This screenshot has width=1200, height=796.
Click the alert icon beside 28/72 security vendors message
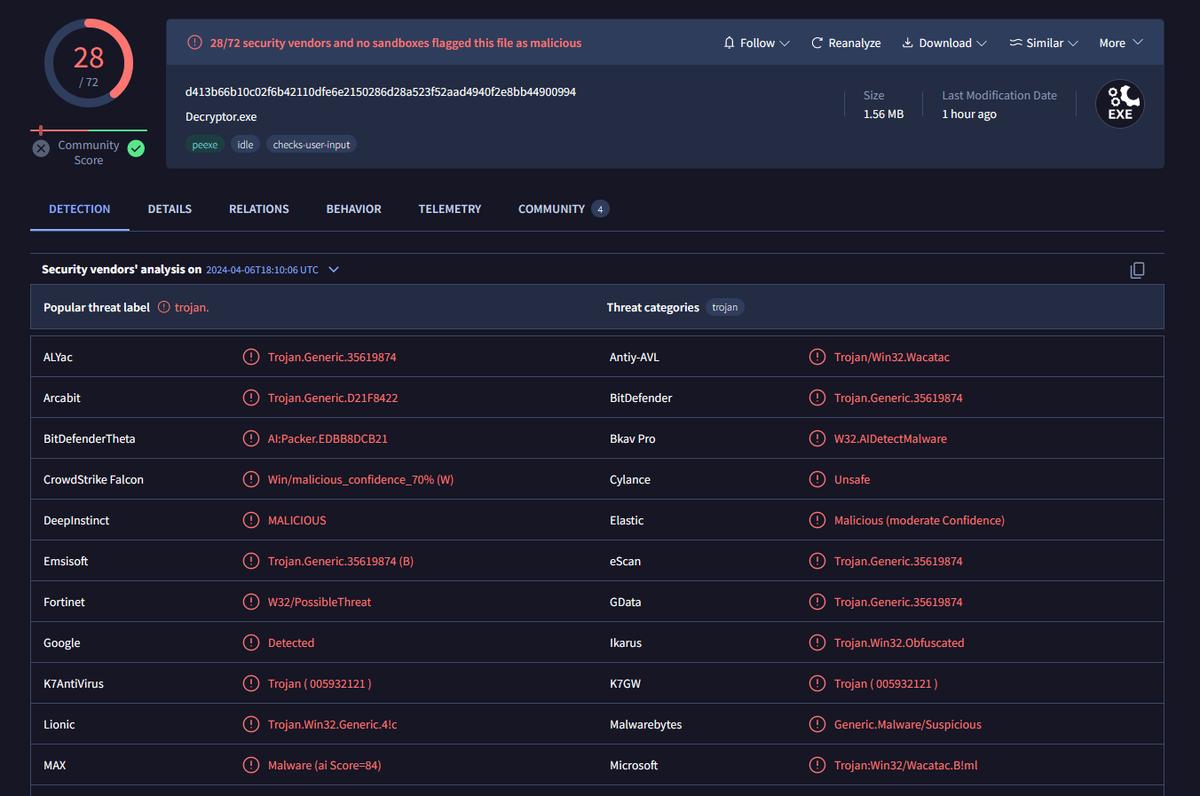(x=195, y=43)
